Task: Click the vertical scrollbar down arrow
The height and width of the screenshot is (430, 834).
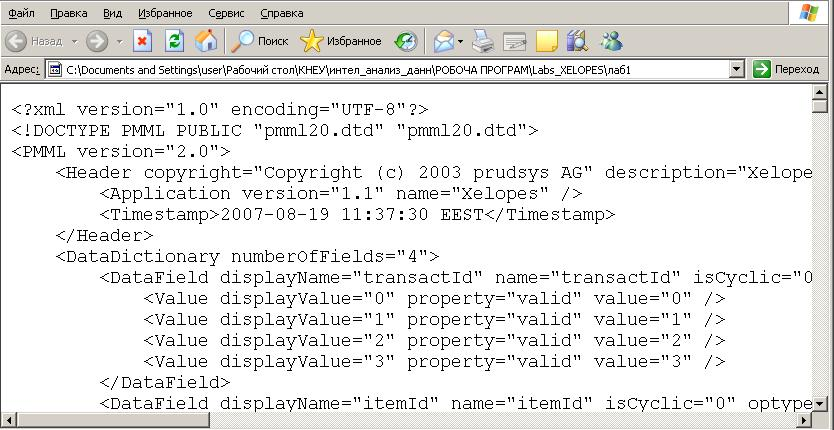Action: (x=820, y=404)
